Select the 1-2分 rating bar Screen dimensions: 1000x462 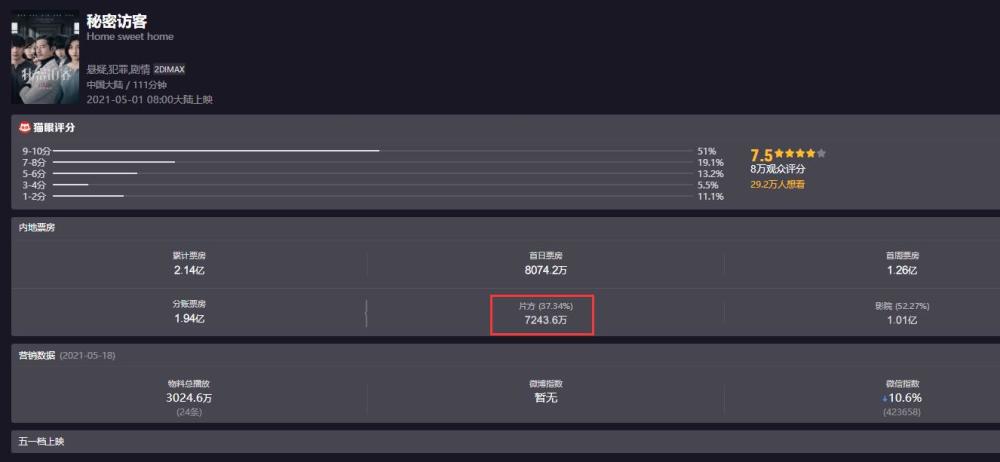[88, 196]
